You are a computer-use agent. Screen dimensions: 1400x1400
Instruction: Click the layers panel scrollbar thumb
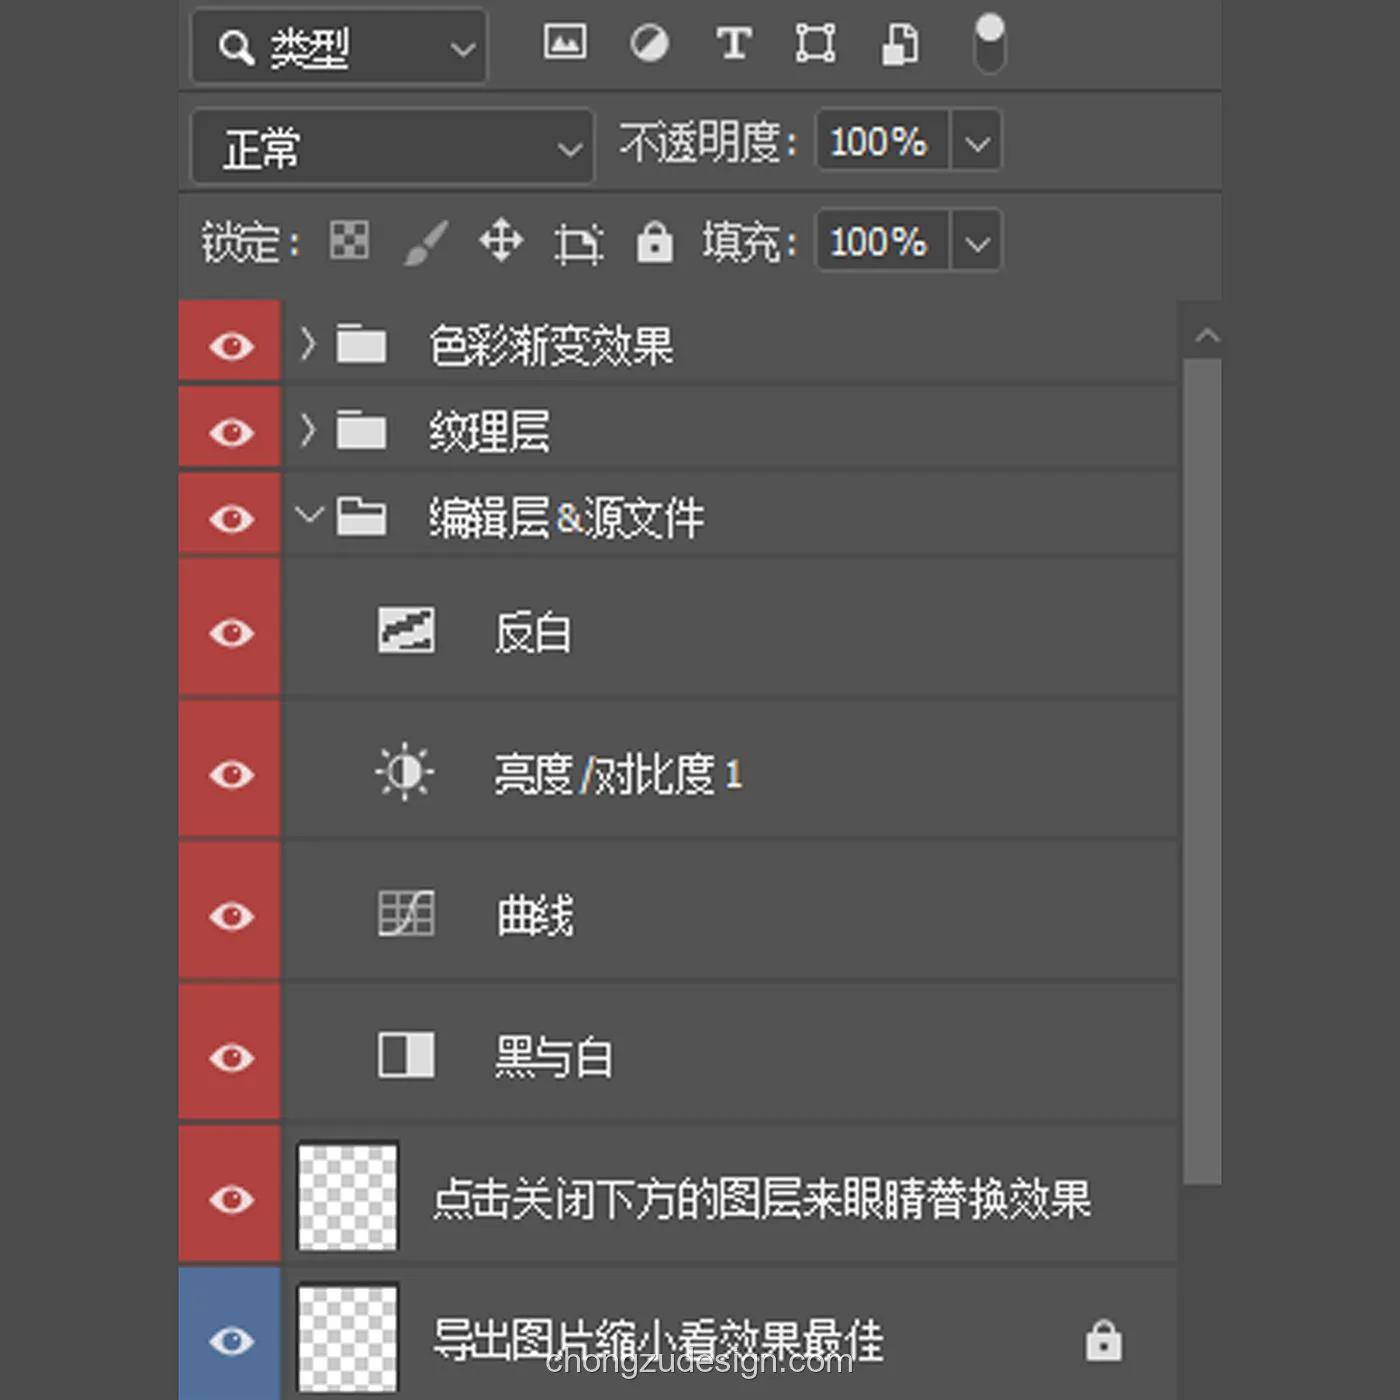coord(1202,772)
